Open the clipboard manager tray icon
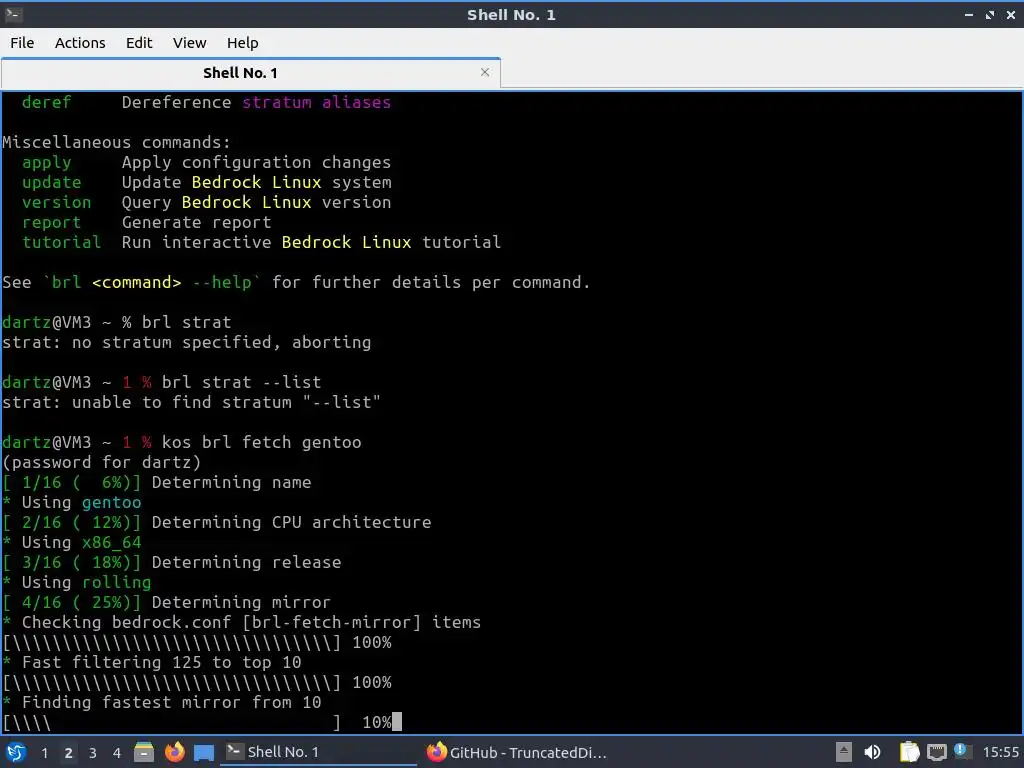The image size is (1024, 768). coord(909,752)
